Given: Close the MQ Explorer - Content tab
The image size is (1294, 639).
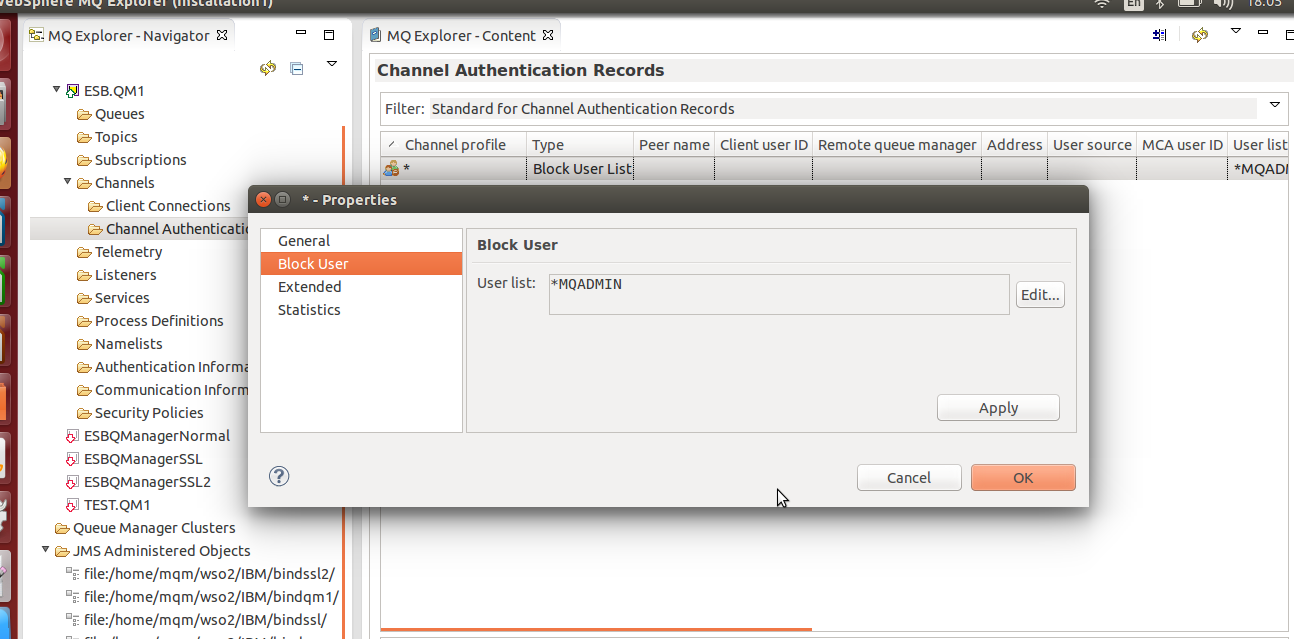Looking at the screenshot, I should tap(549, 35).
